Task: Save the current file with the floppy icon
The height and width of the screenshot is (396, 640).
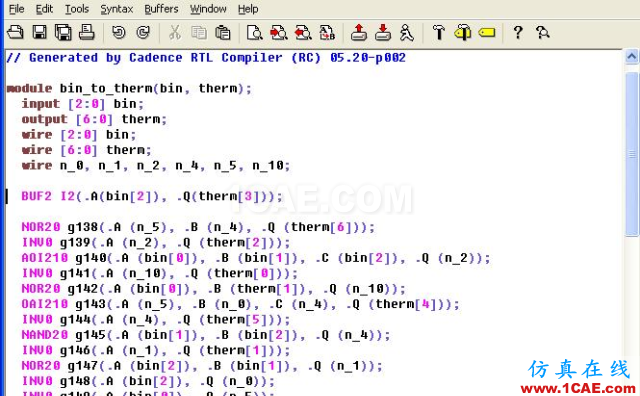Action: click(40, 32)
